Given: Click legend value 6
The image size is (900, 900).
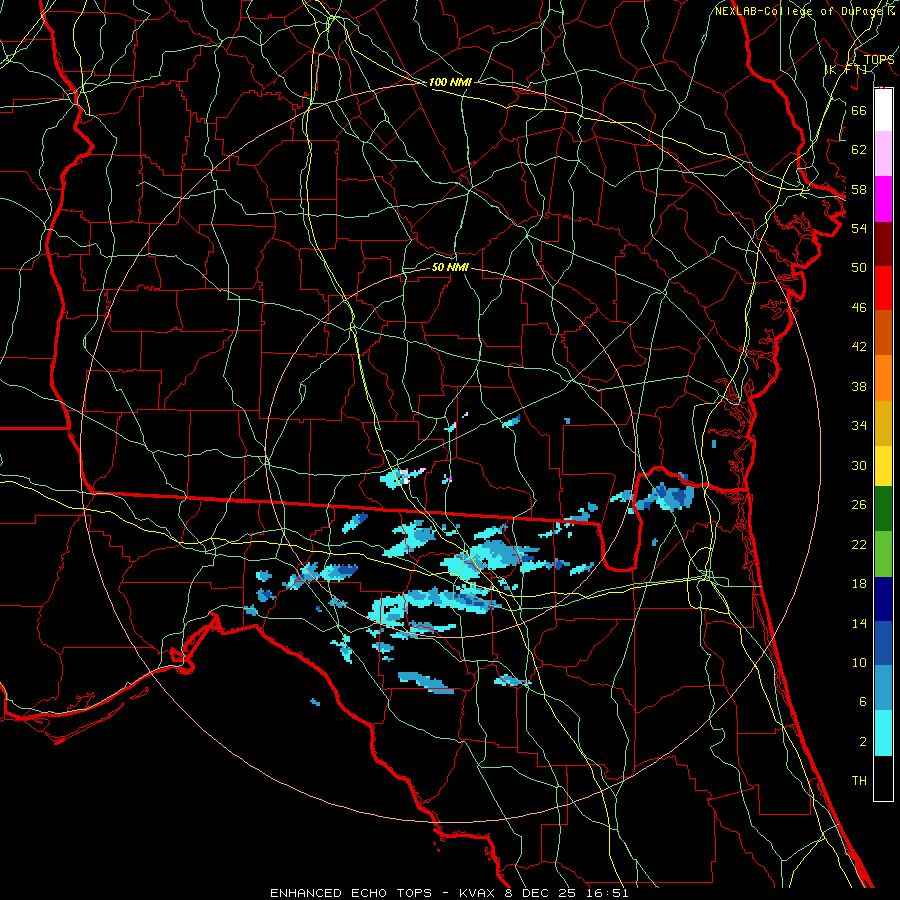Looking at the screenshot, I should pos(862,702).
